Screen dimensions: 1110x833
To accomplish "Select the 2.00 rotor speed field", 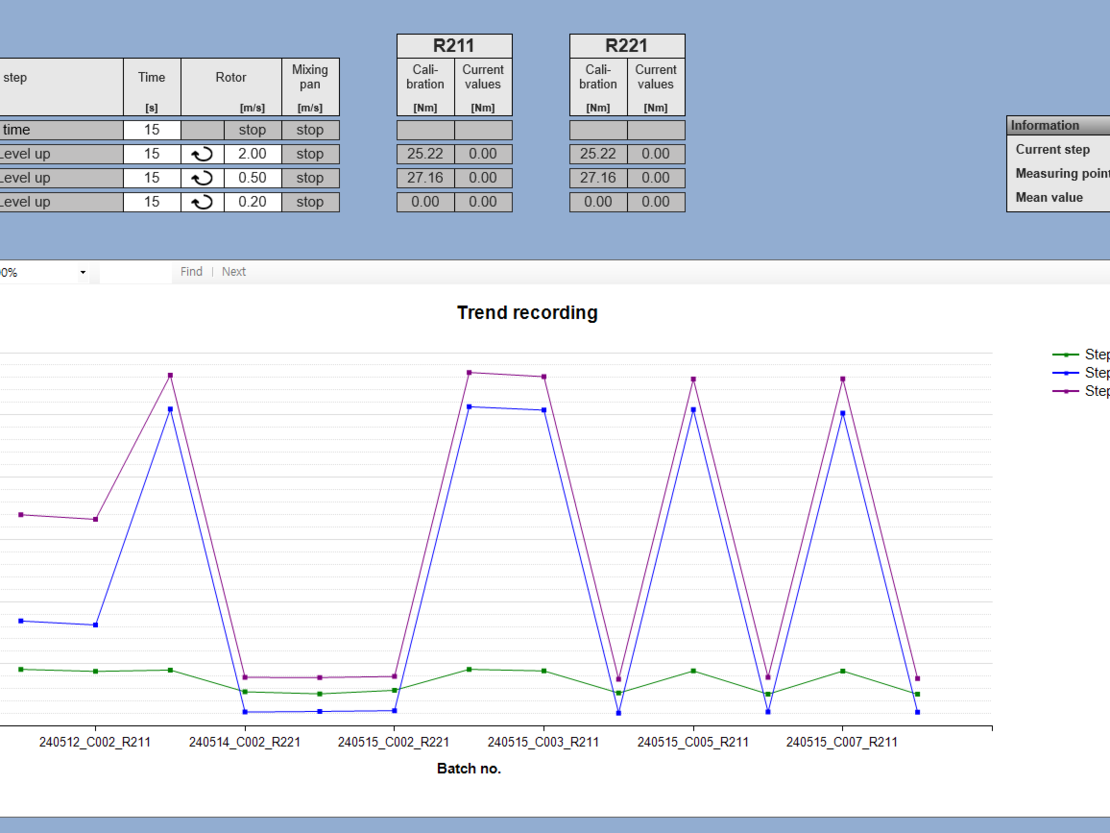I will [x=252, y=154].
